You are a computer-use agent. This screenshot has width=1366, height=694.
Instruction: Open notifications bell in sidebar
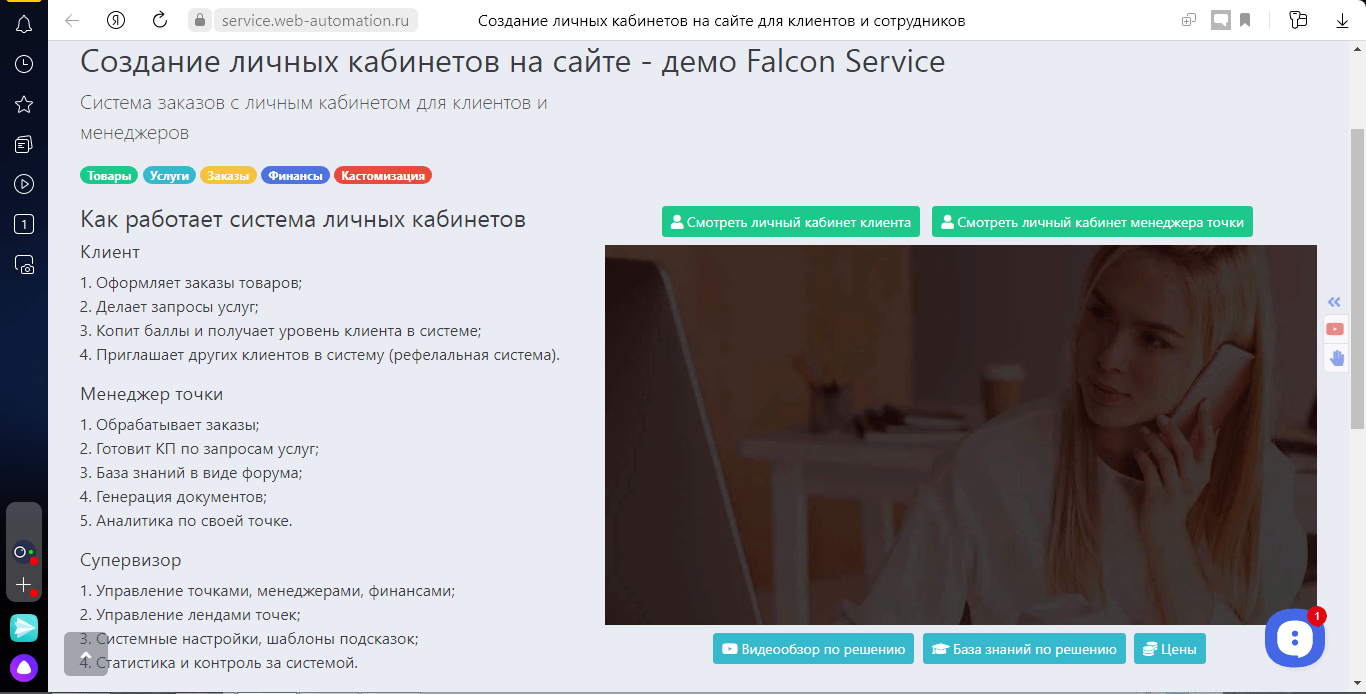(24, 24)
